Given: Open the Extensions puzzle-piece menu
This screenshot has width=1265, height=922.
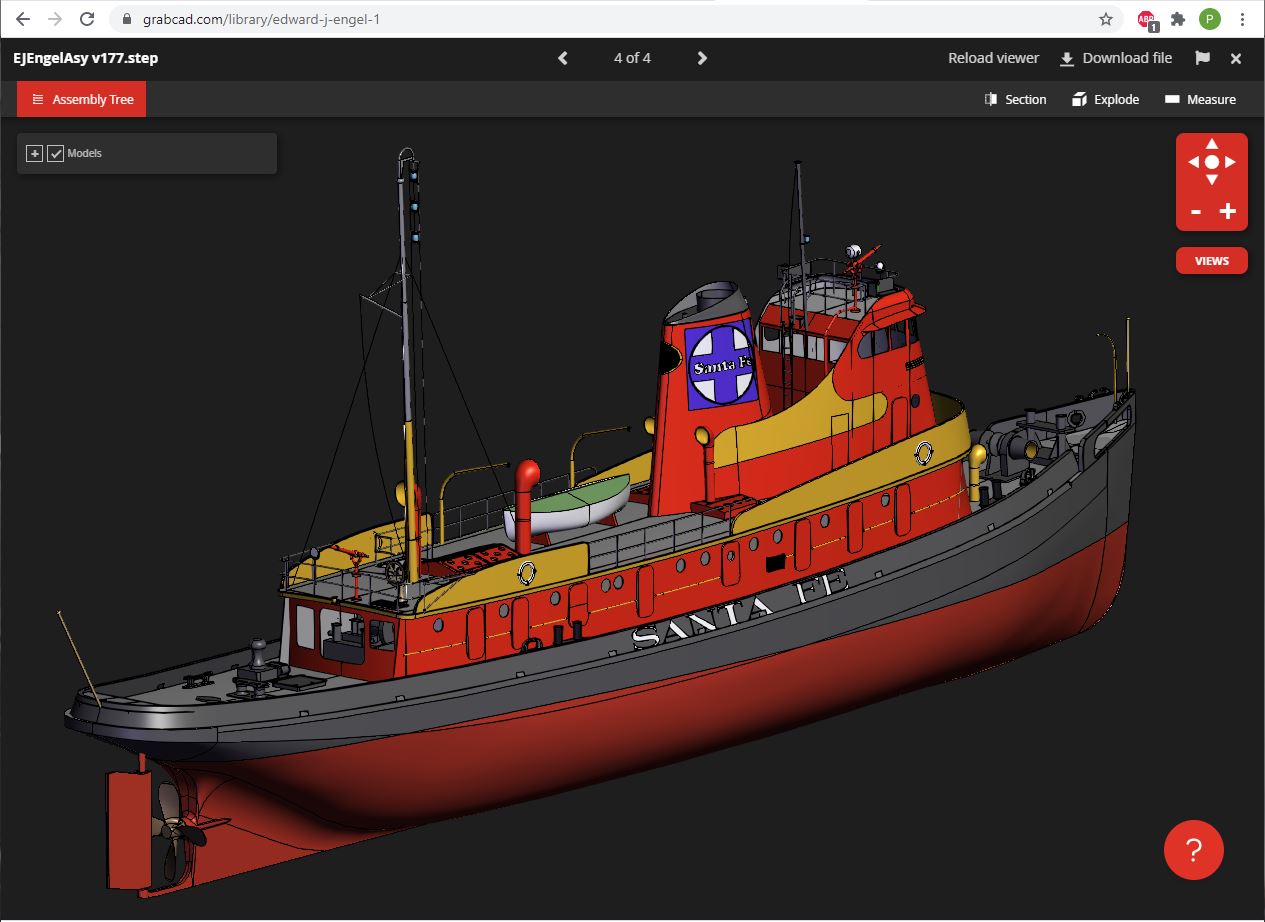Looking at the screenshot, I should coord(1178,19).
